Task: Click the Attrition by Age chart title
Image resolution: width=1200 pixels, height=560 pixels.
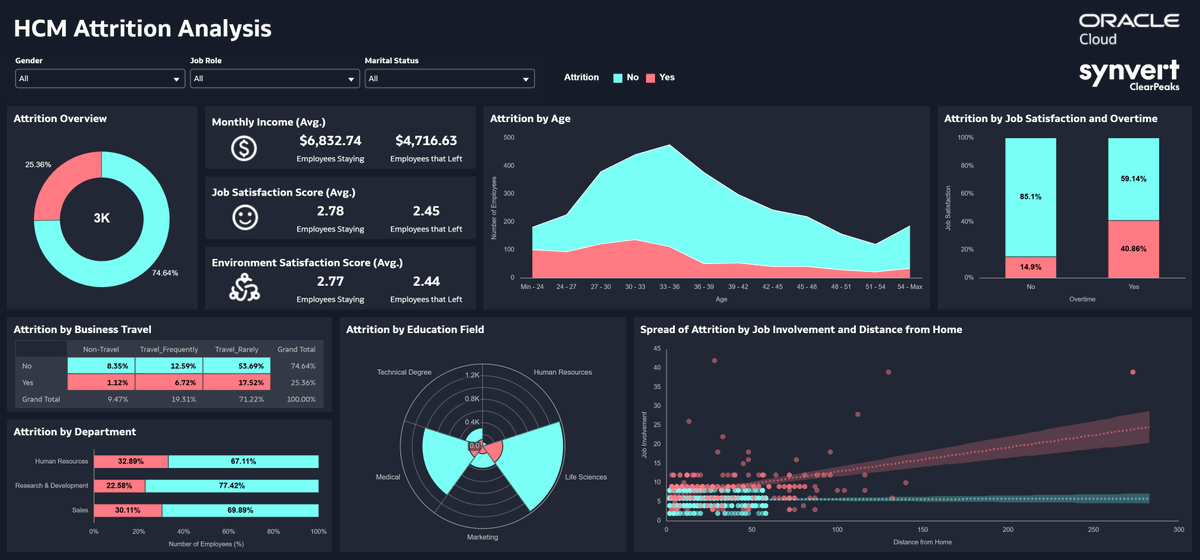Action: [x=530, y=118]
